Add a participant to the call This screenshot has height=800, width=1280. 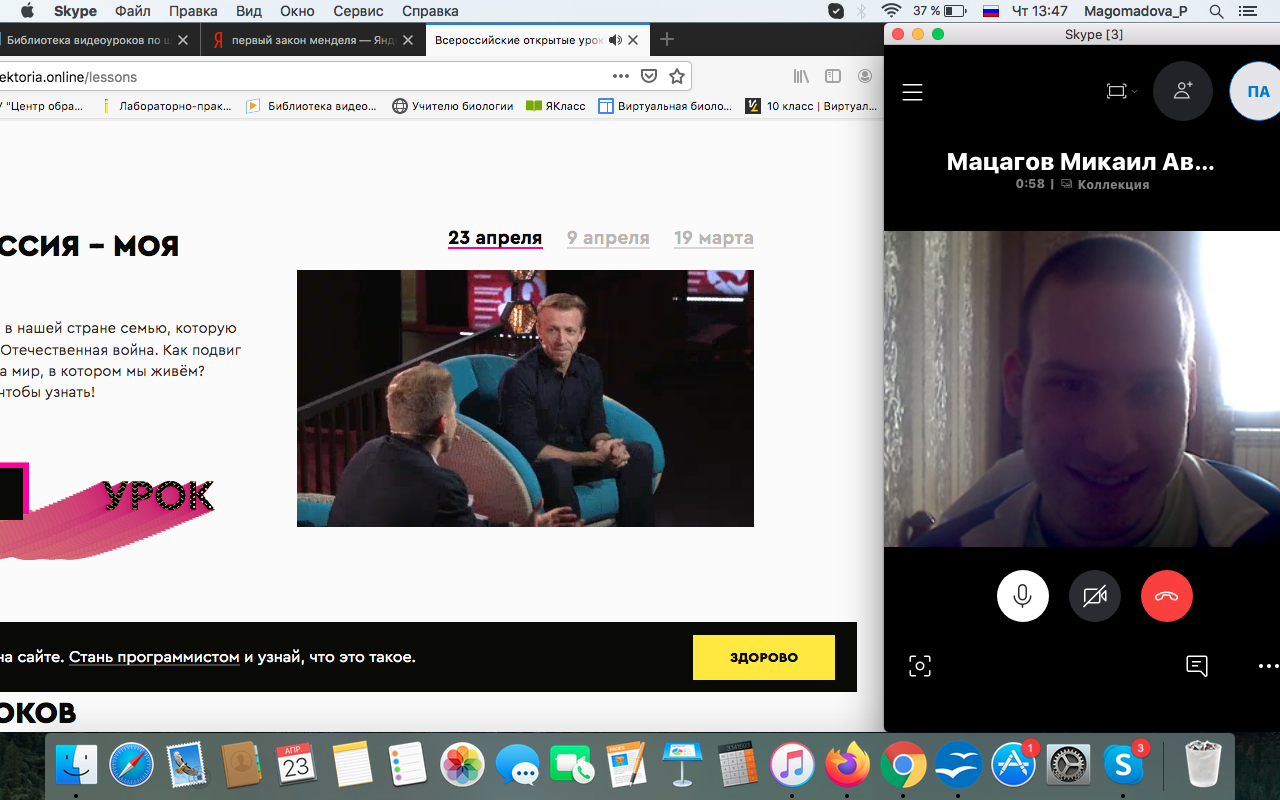pos(1182,91)
